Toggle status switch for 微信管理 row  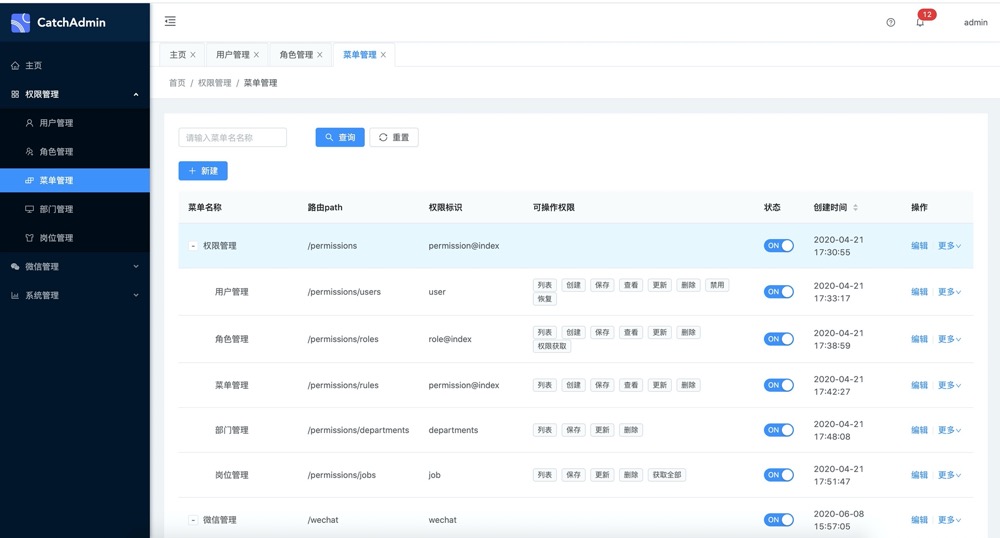click(x=779, y=520)
